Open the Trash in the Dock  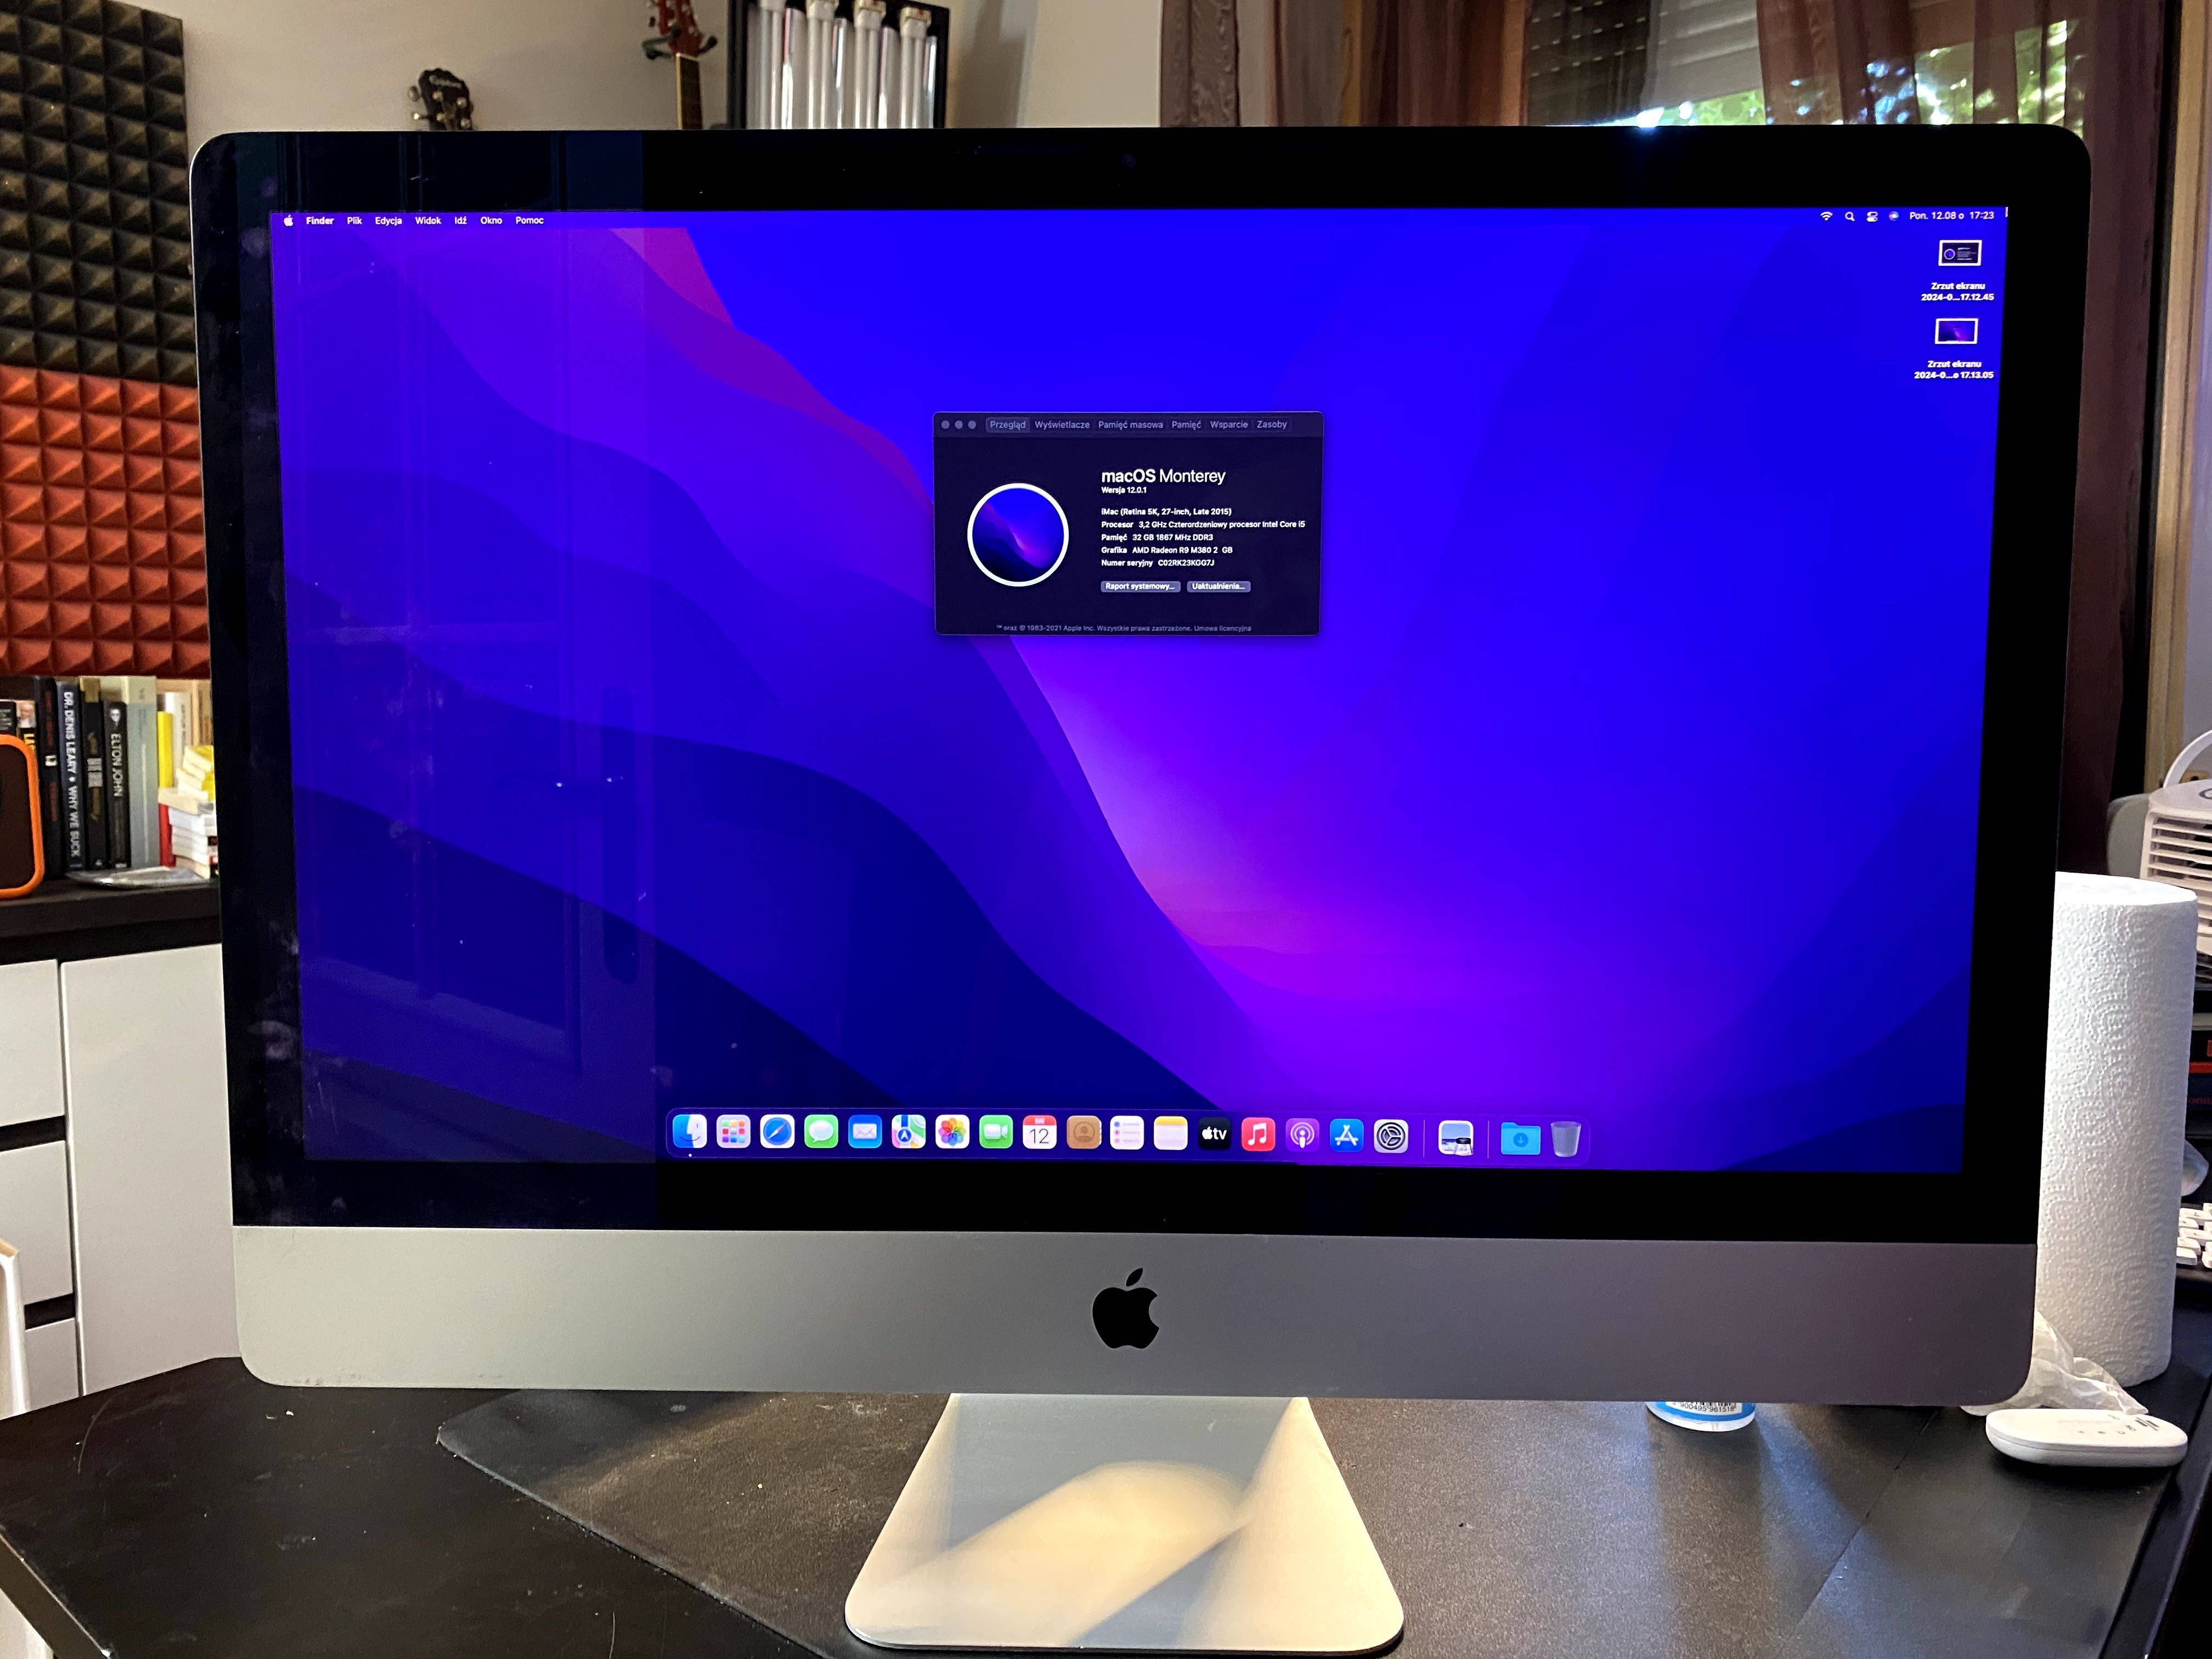coord(1565,1139)
